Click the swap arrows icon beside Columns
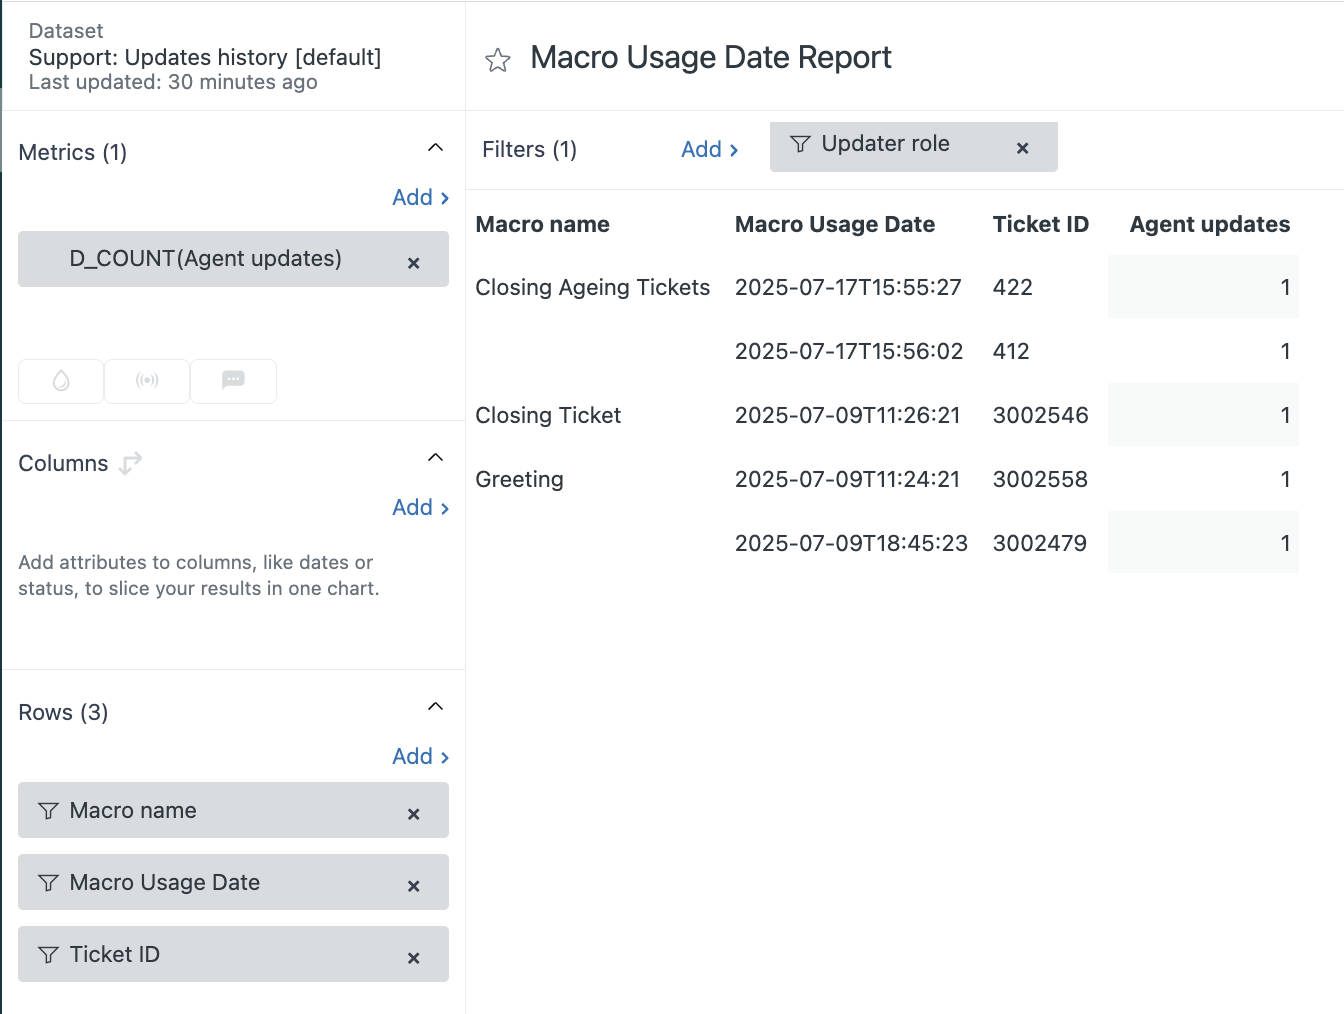The width and height of the screenshot is (1344, 1014). tap(128, 463)
